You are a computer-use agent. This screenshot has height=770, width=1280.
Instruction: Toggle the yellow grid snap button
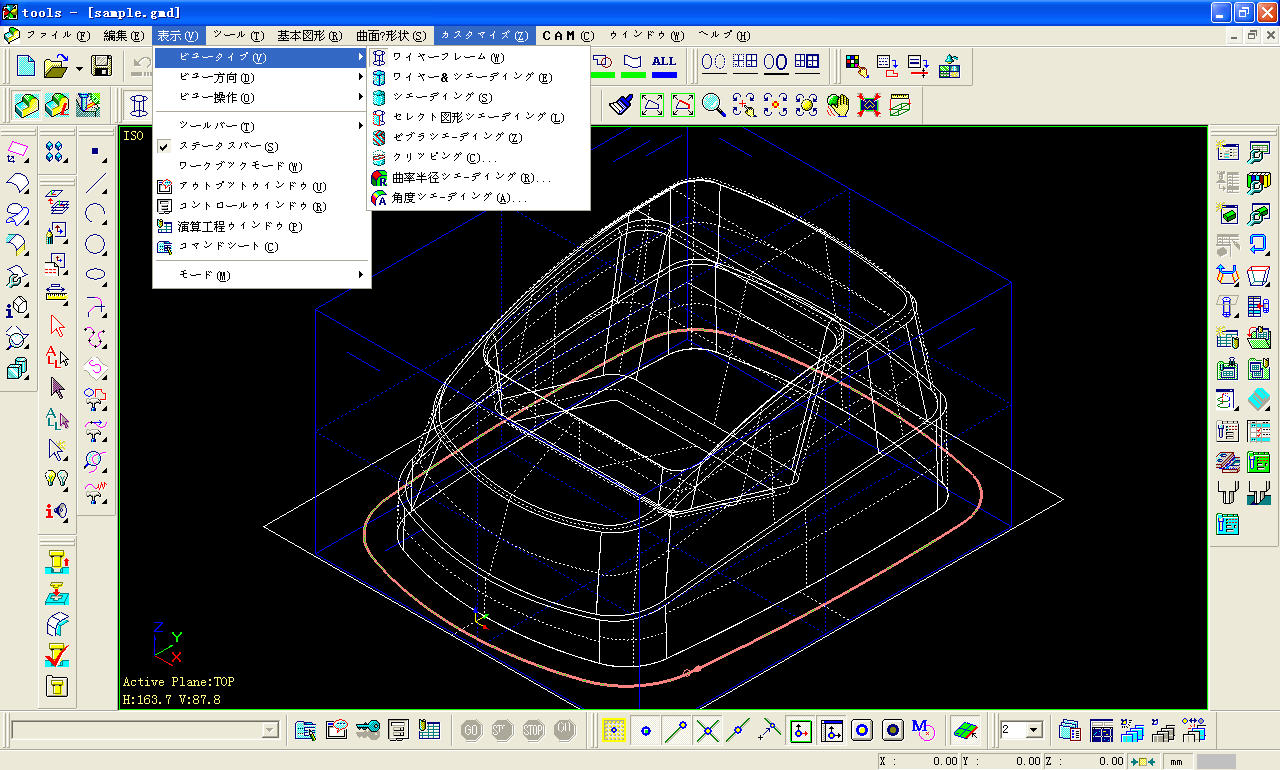[615, 731]
